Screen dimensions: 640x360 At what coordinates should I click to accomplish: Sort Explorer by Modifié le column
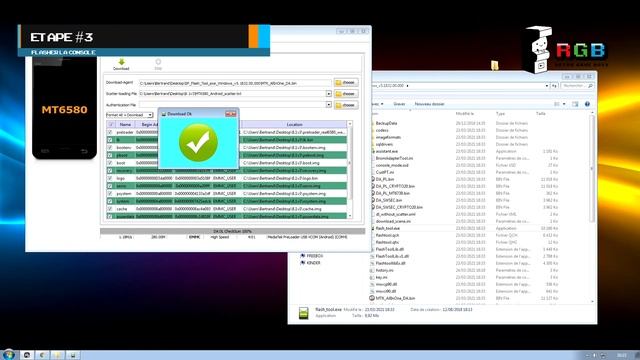click(464, 113)
